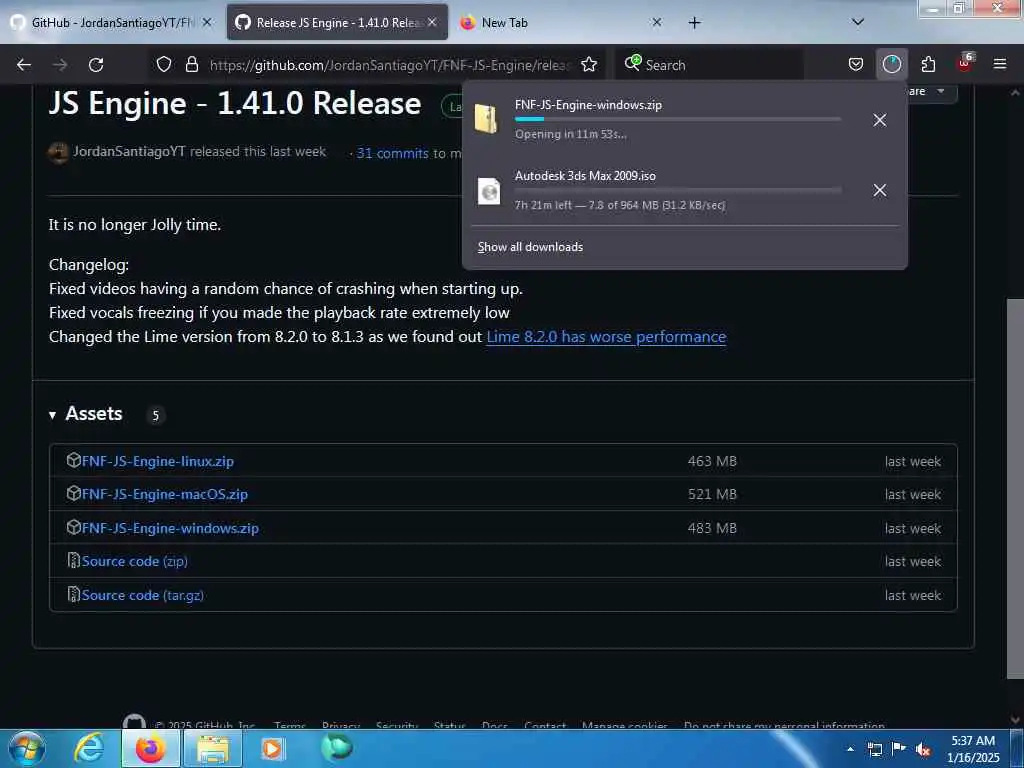Launch the media player taskbar icon
Viewport: 1024px width, 768px height.
click(272, 749)
